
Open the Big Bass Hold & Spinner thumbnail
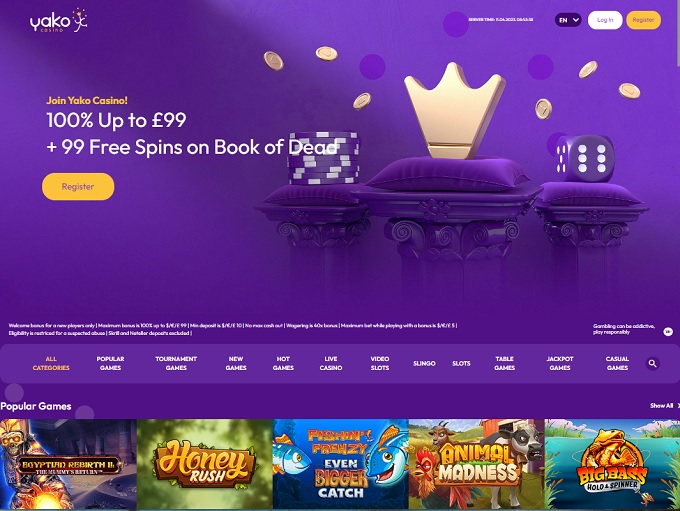[612, 464]
